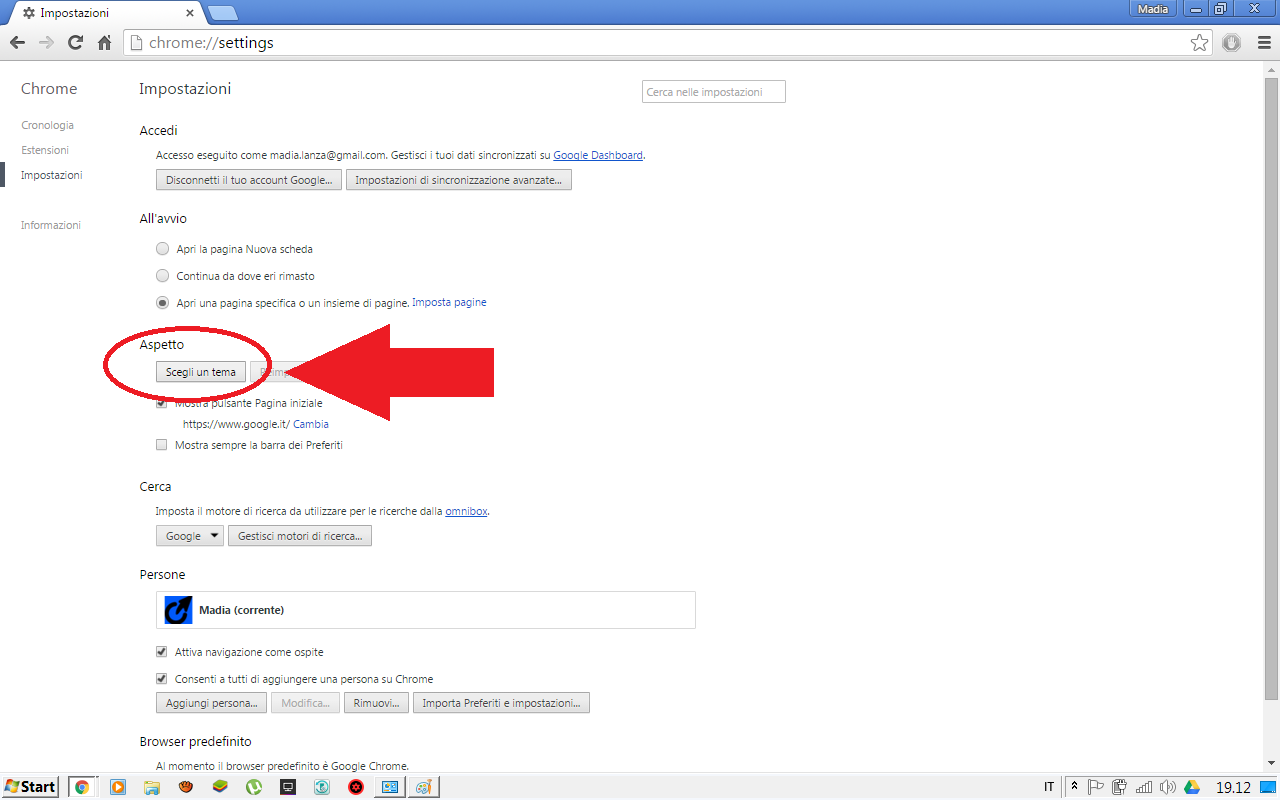
Task: Open Google Drive from the system tray
Action: click(1191, 787)
